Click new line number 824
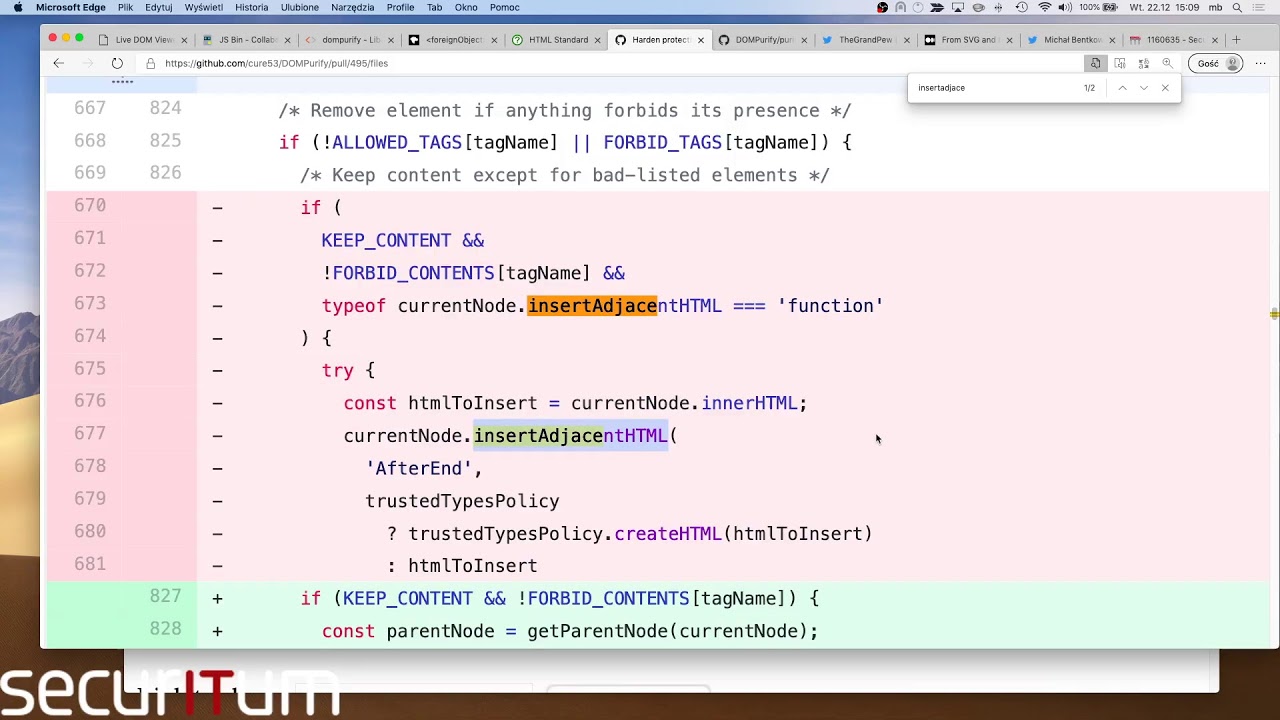Image resolution: width=1280 pixels, height=720 pixels. 165,108
